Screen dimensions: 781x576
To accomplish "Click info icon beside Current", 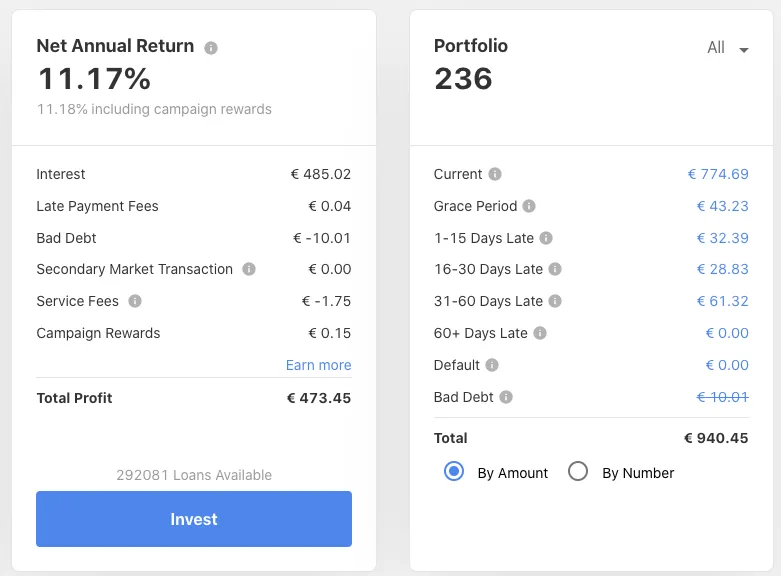I will click(495, 174).
